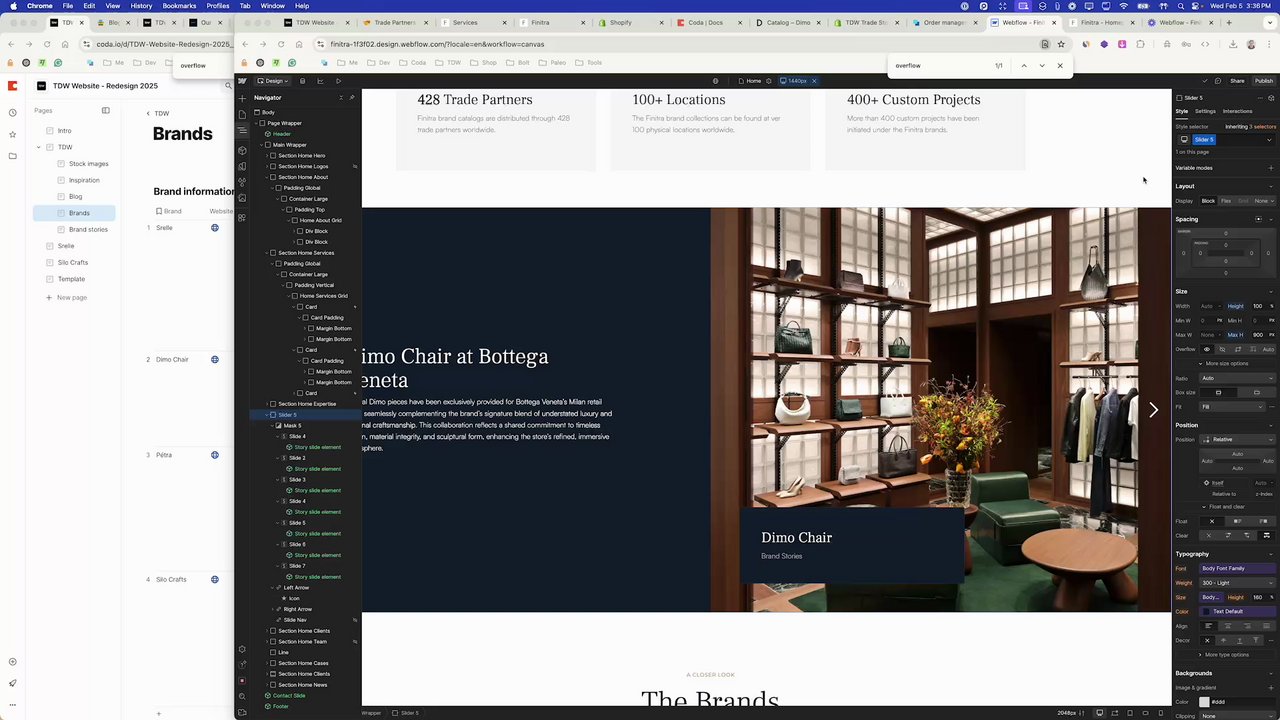Collapse Section Home Services in Navigator
Image resolution: width=1280 pixels, height=720 pixels.
coord(267,253)
